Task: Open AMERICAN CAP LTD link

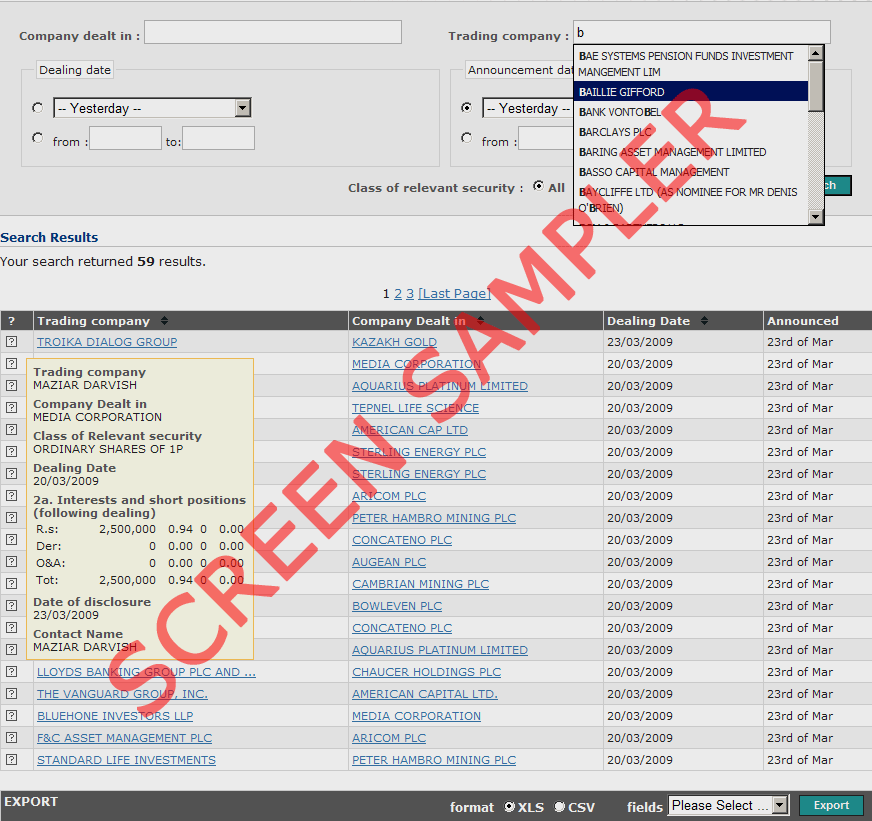Action: pos(410,430)
